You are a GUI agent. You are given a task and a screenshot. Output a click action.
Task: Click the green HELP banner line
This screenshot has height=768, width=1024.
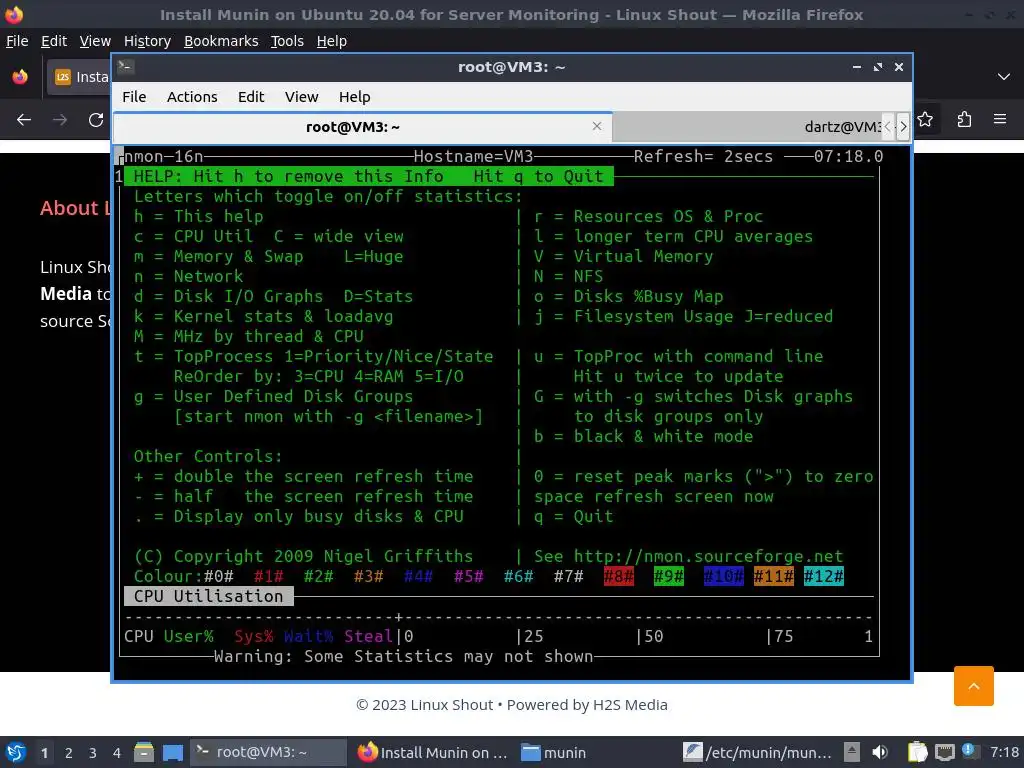pos(369,176)
